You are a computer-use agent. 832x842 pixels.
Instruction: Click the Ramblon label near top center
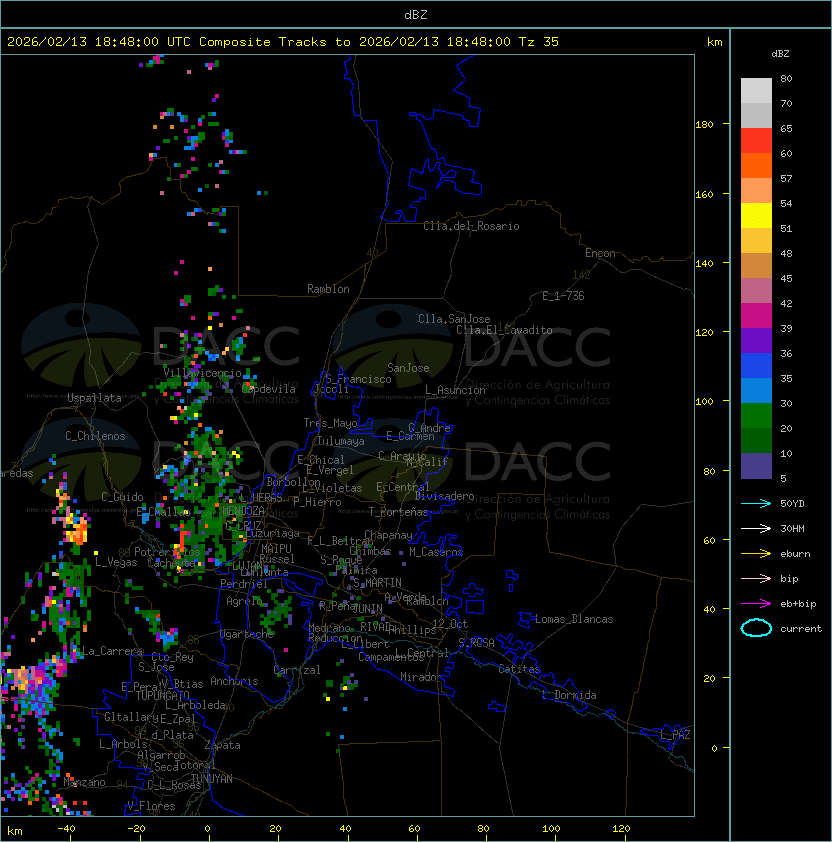328,289
